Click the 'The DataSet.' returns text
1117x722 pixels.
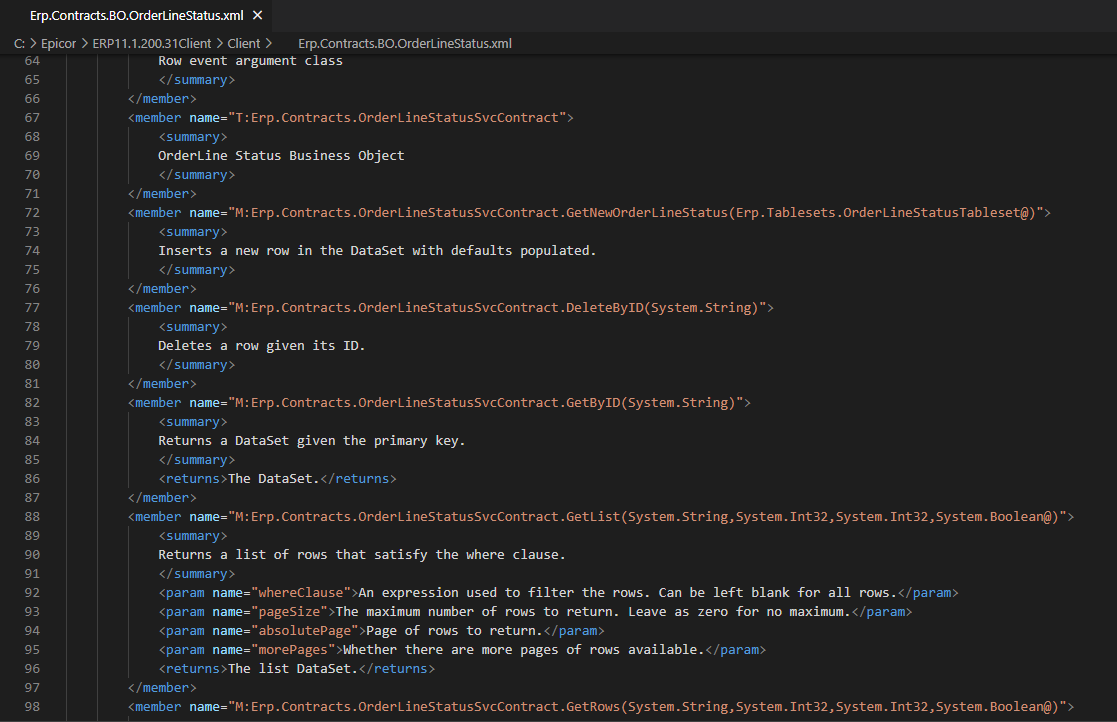[x=274, y=478]
